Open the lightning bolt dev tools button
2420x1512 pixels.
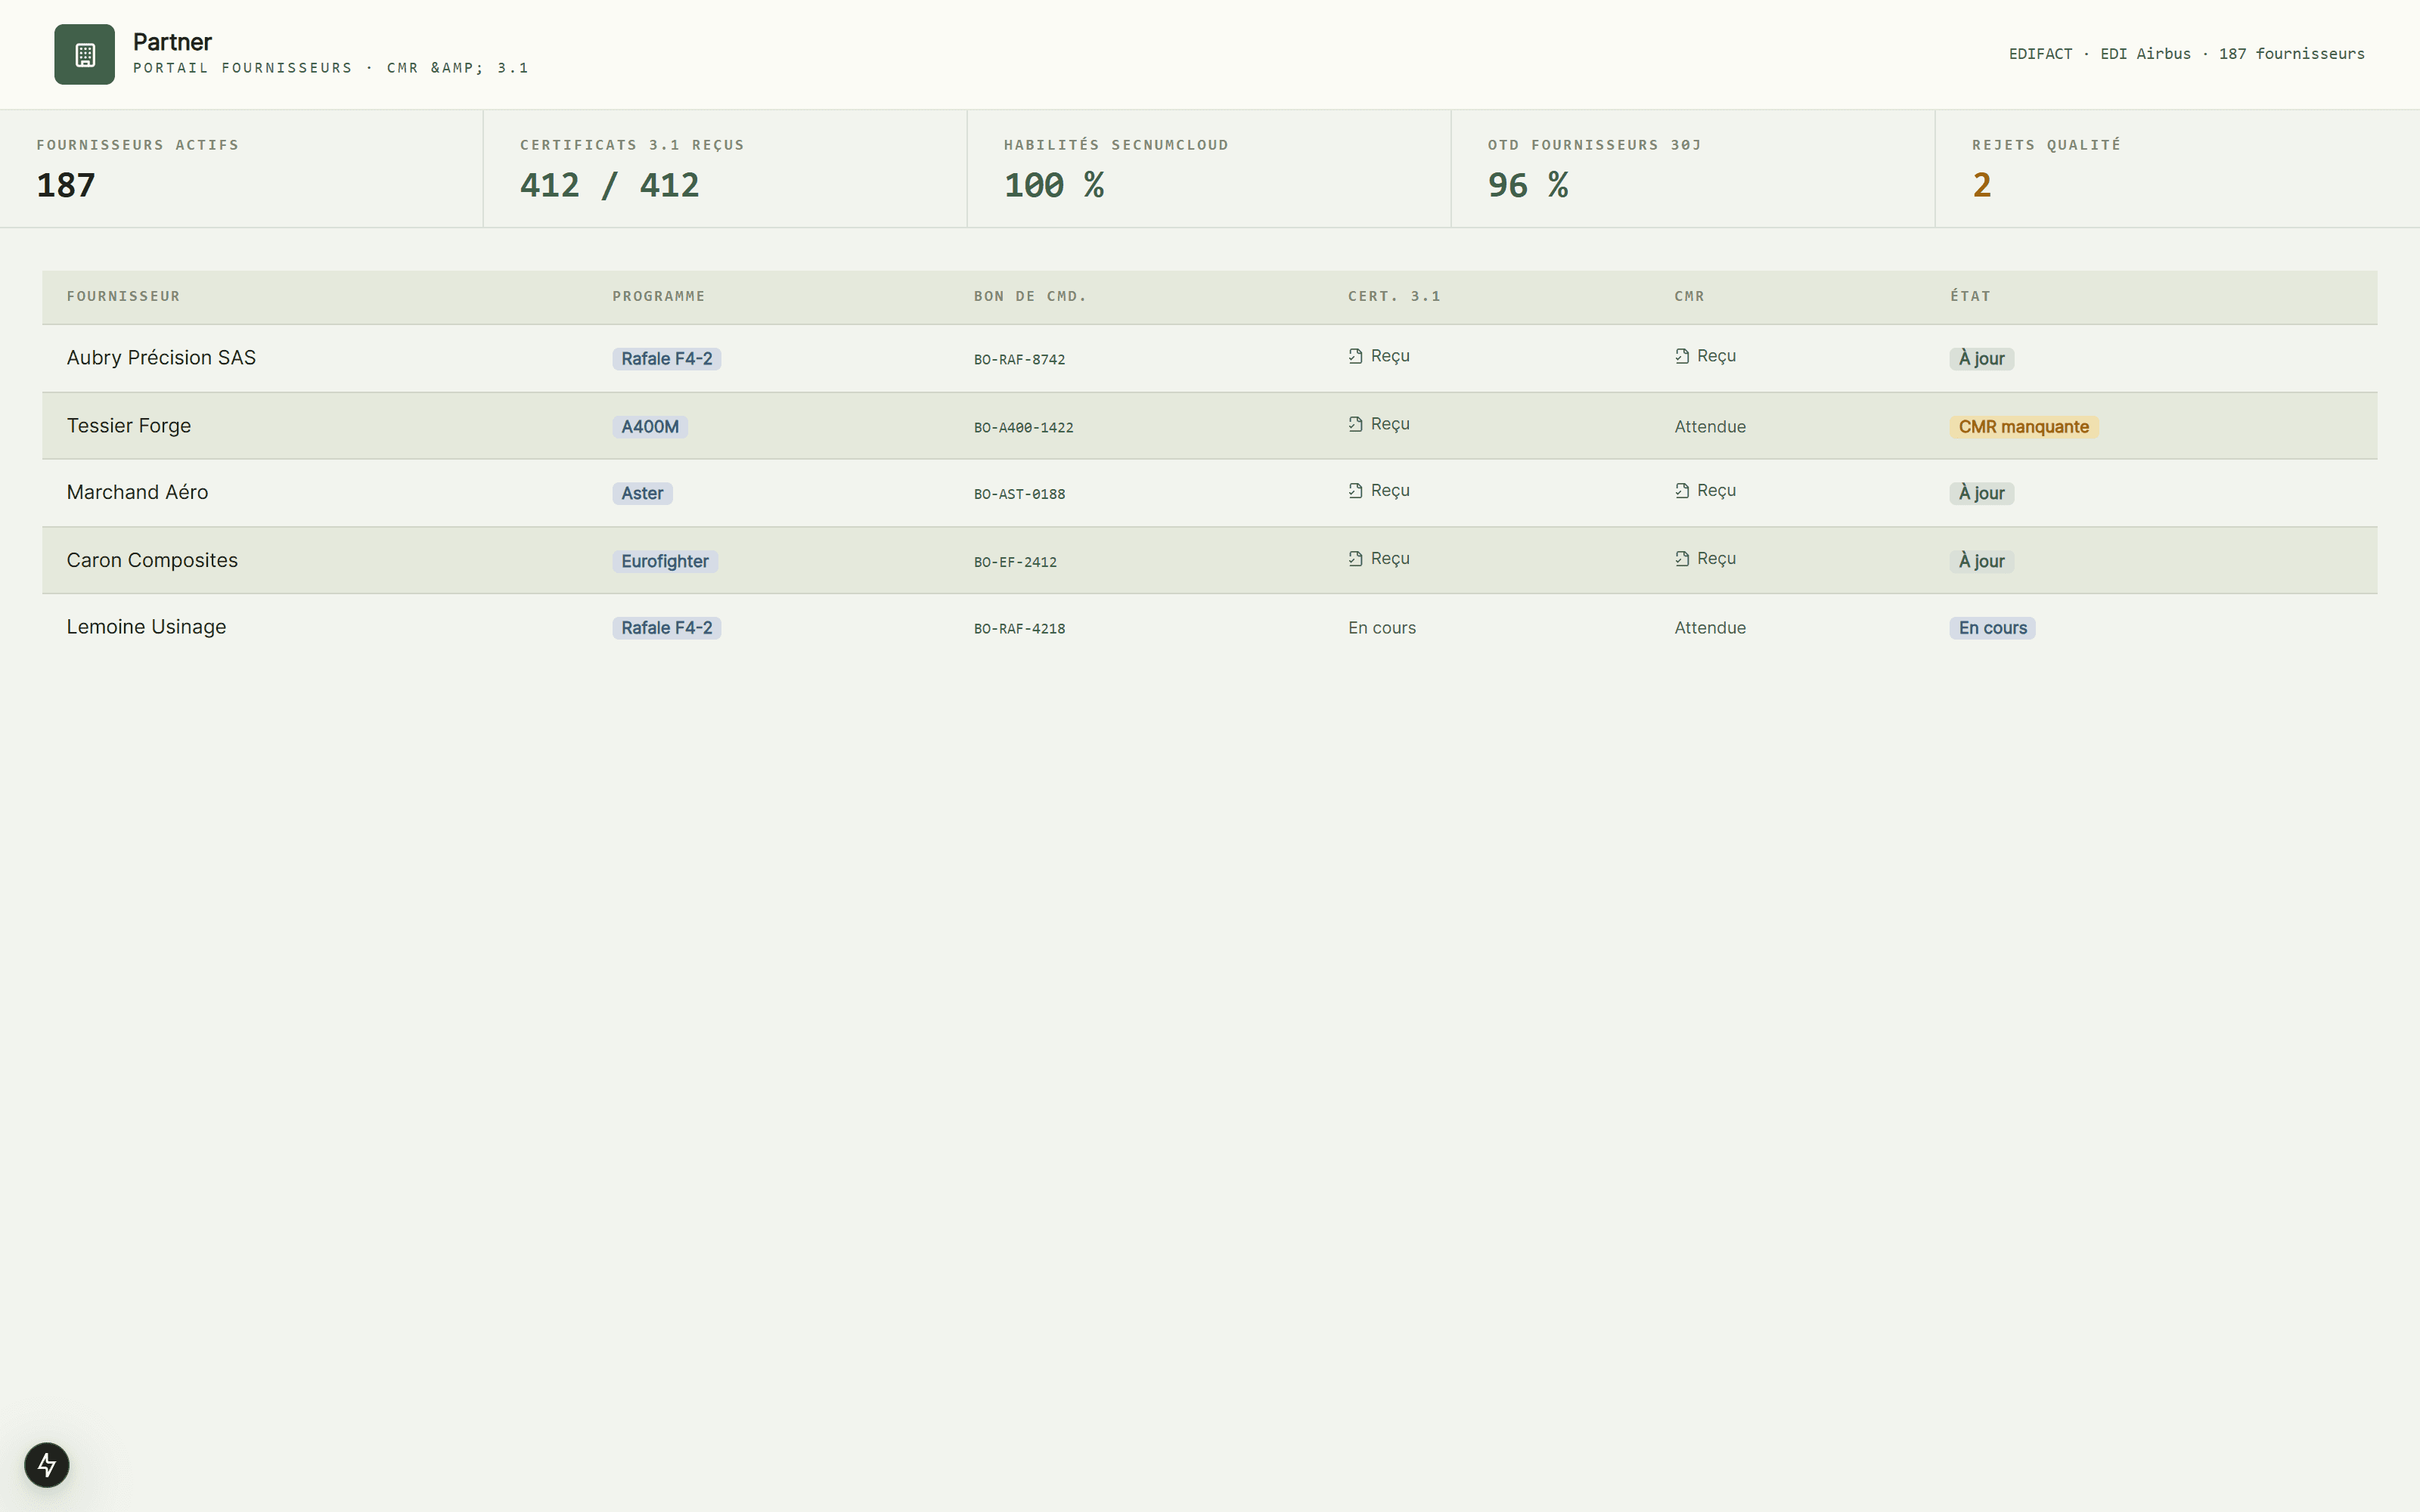[x=47, y=1465]
